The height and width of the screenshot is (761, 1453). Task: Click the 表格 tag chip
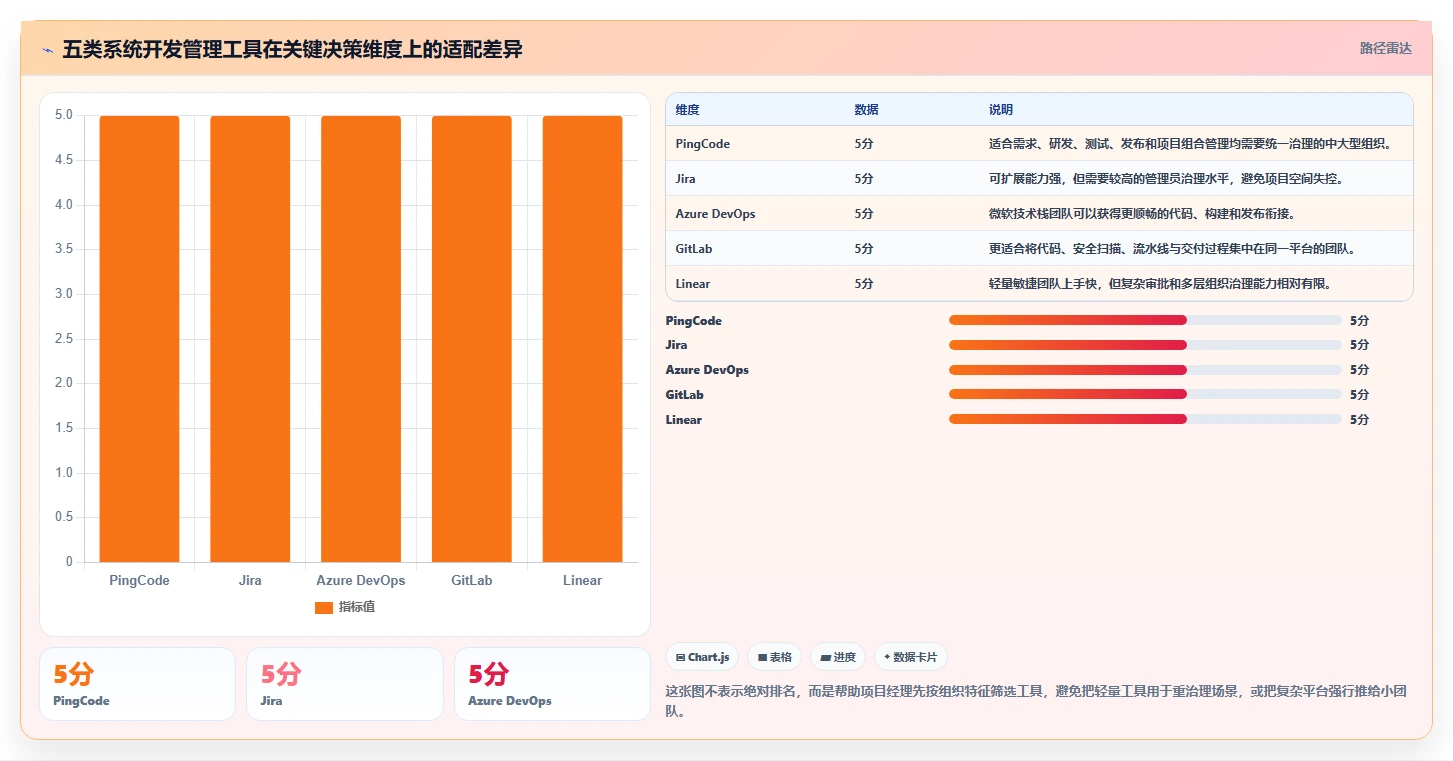click(x=775, y=657)
